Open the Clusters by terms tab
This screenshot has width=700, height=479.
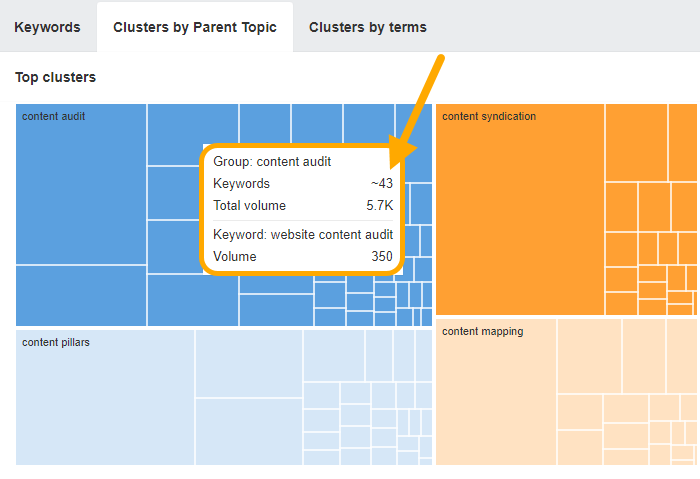(367, 27)
